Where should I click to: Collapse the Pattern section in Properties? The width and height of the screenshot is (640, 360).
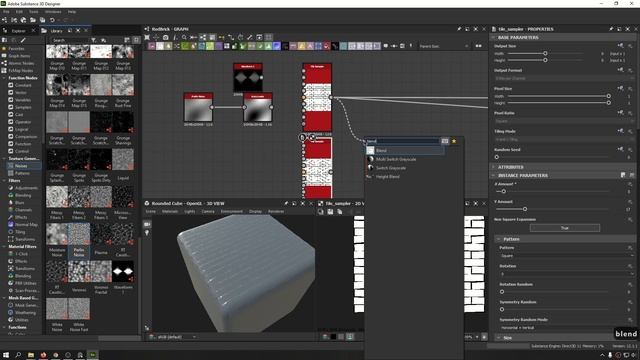(x=498, y=239)
